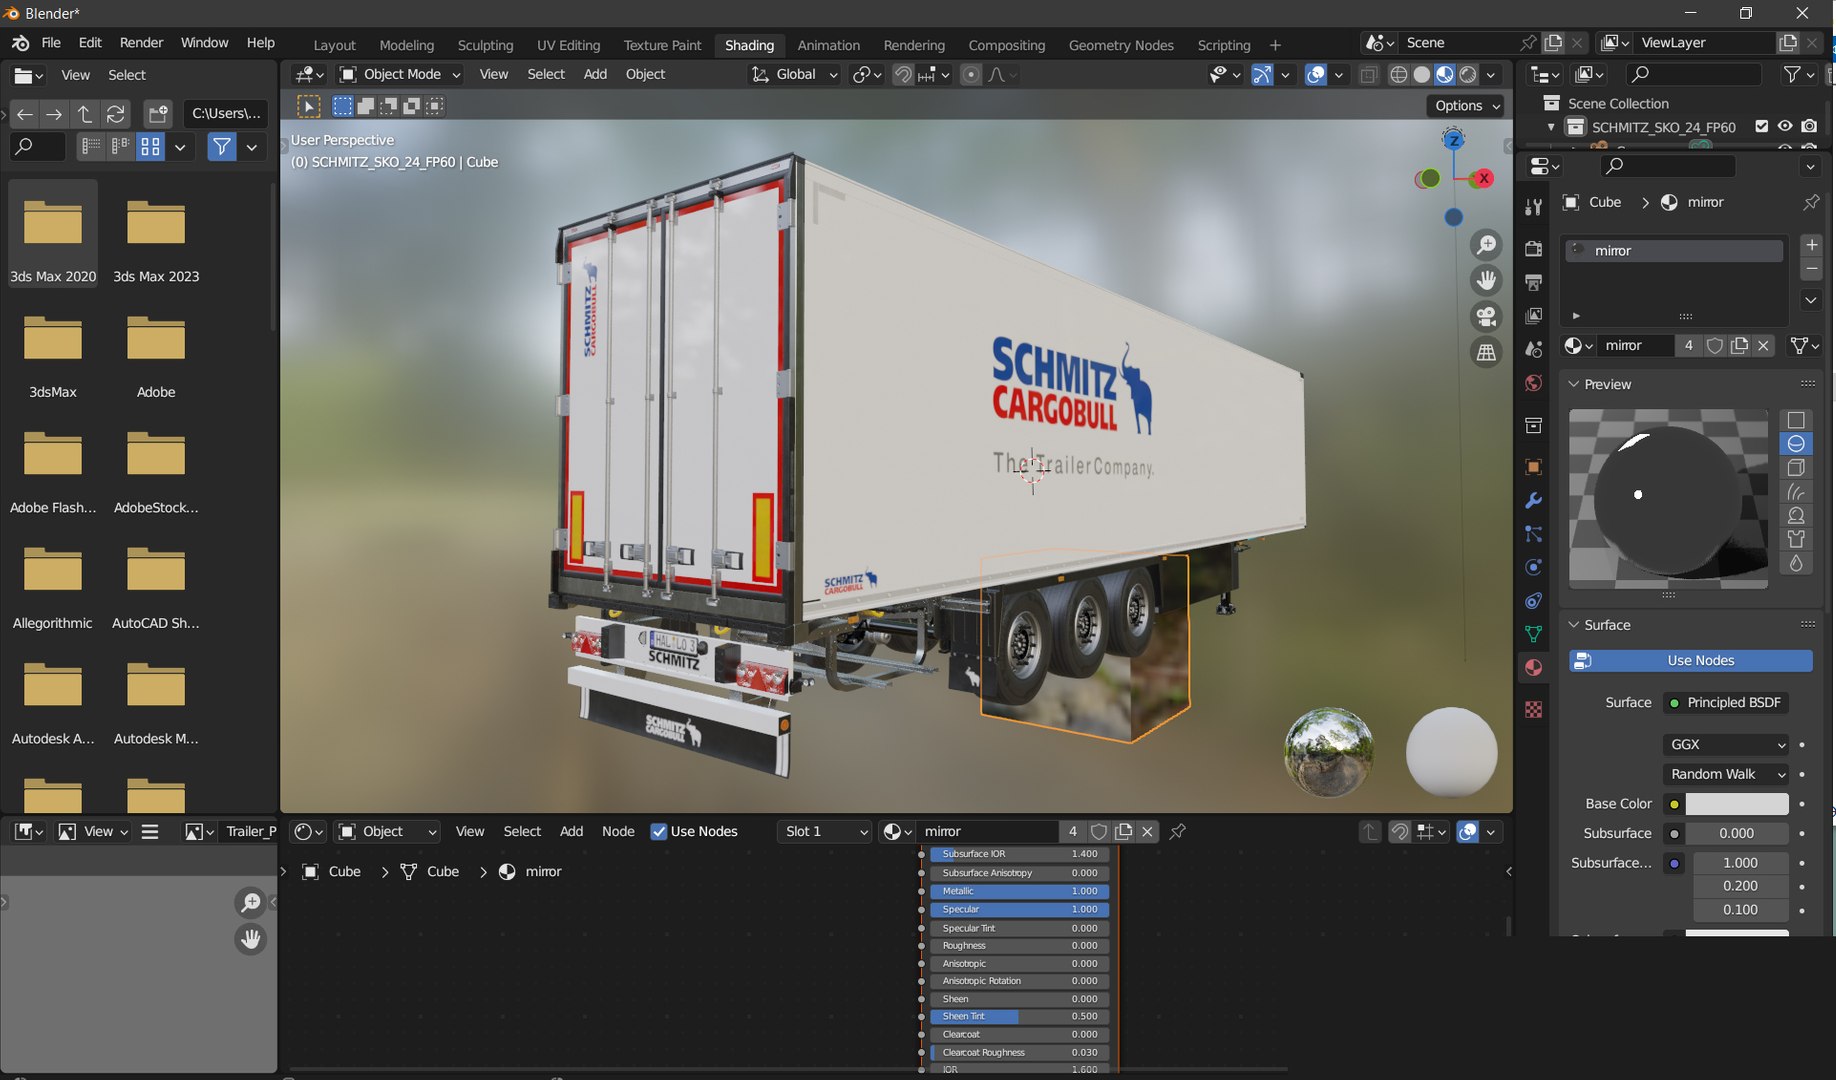Select wireframe viewport shading
This screenshot has height=1080, width=1836.
pos(1399,75)
